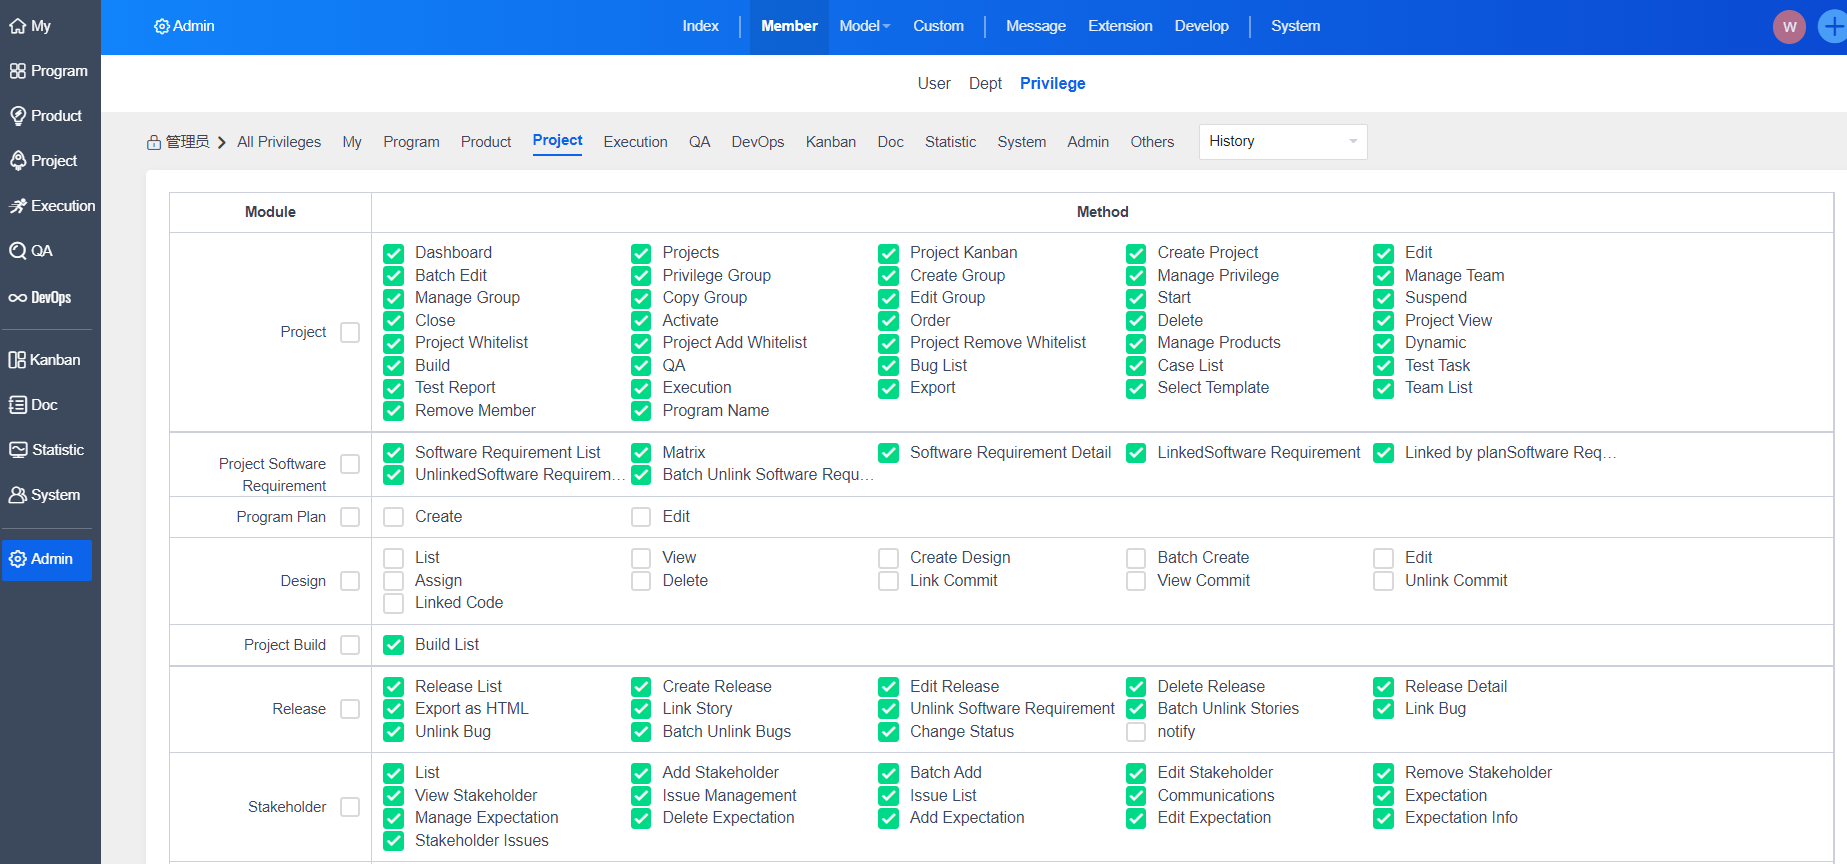1847x864 pixels.
Task: Check the notify checkbox under Release
Action: click(x=1136, y=732)
